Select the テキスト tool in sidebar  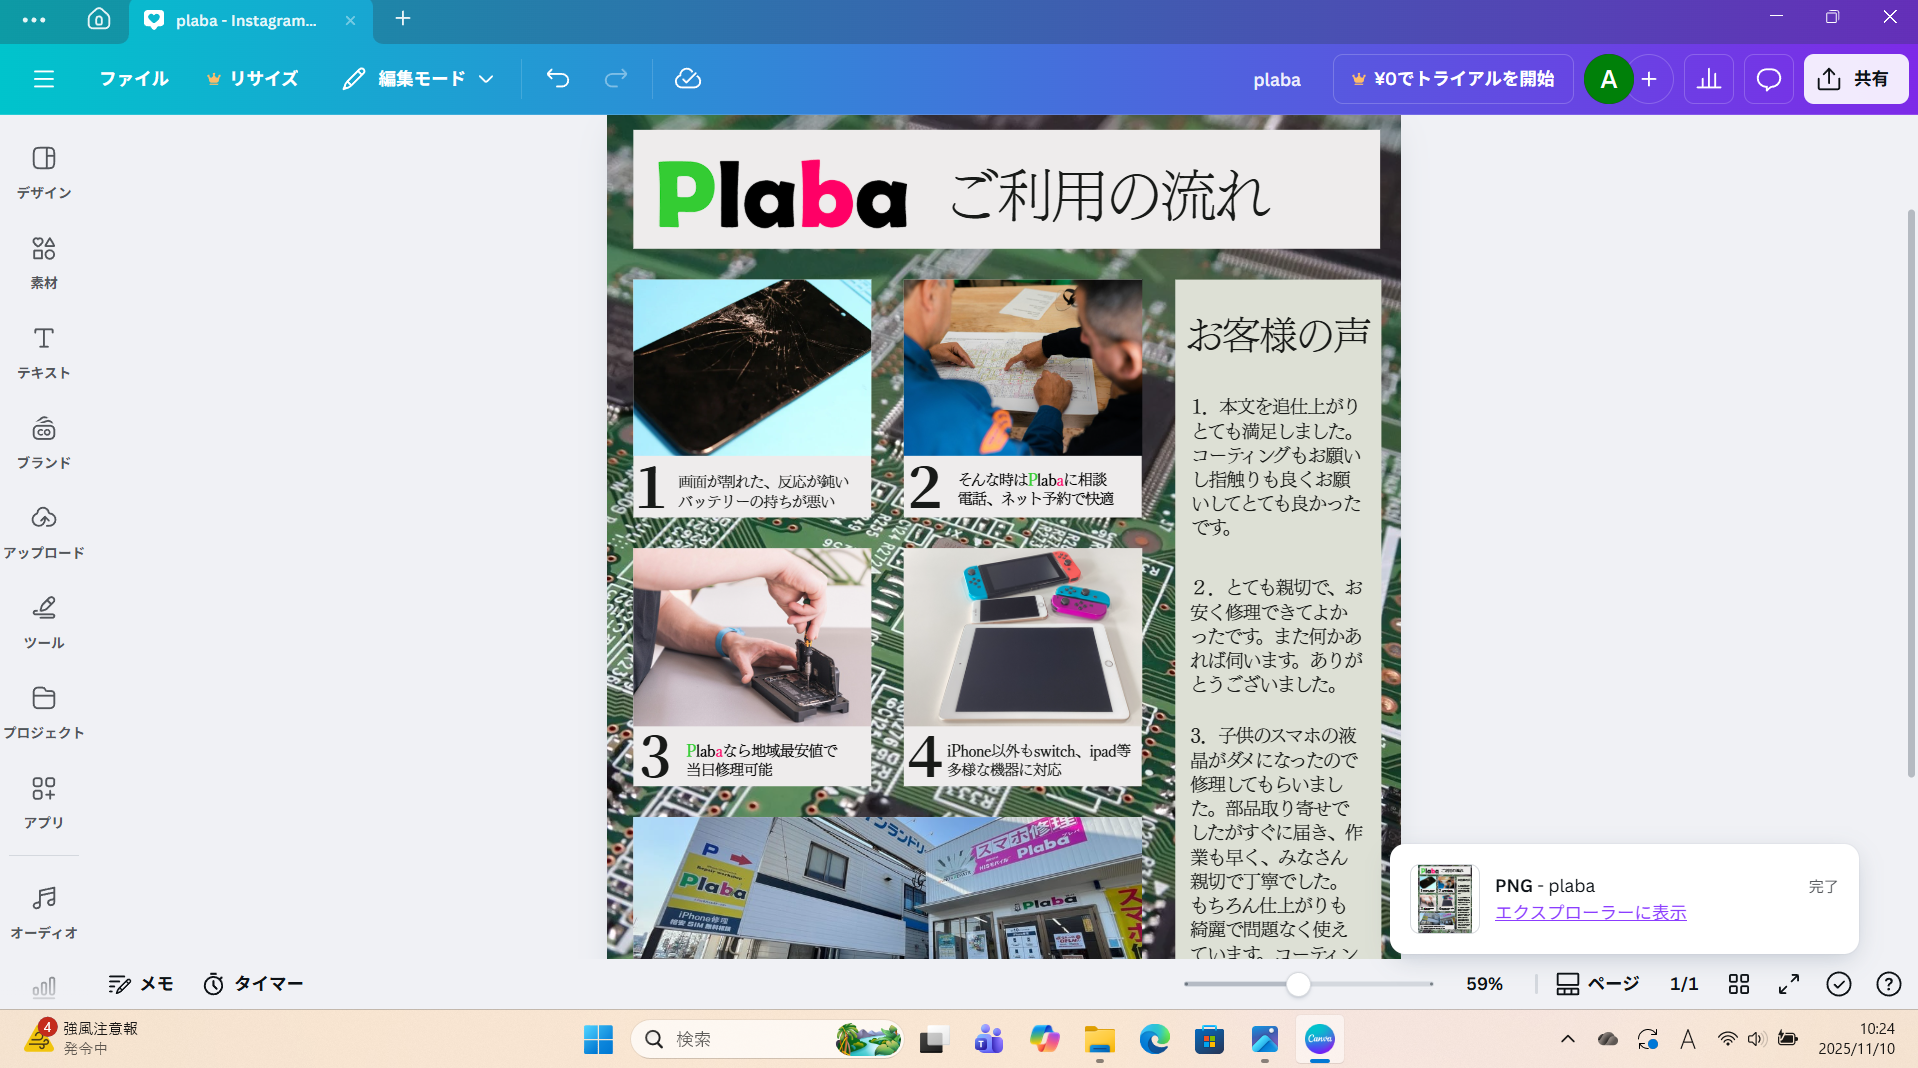click(x=43, y=352)
